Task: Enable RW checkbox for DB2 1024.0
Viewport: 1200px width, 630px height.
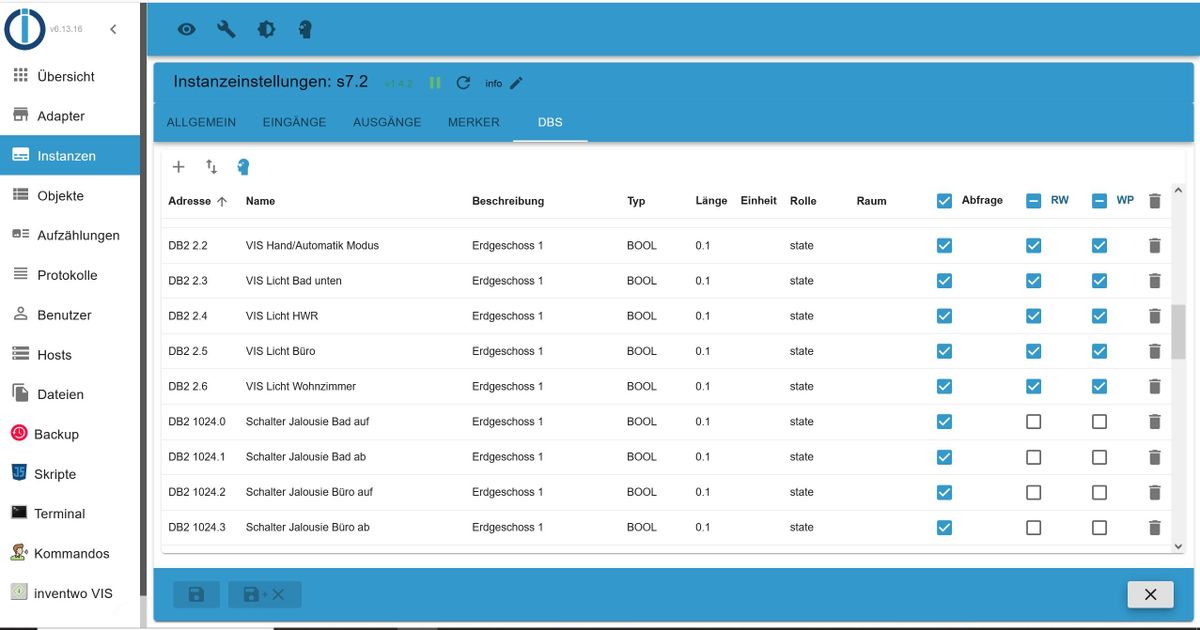Action: coord(1034,422)
